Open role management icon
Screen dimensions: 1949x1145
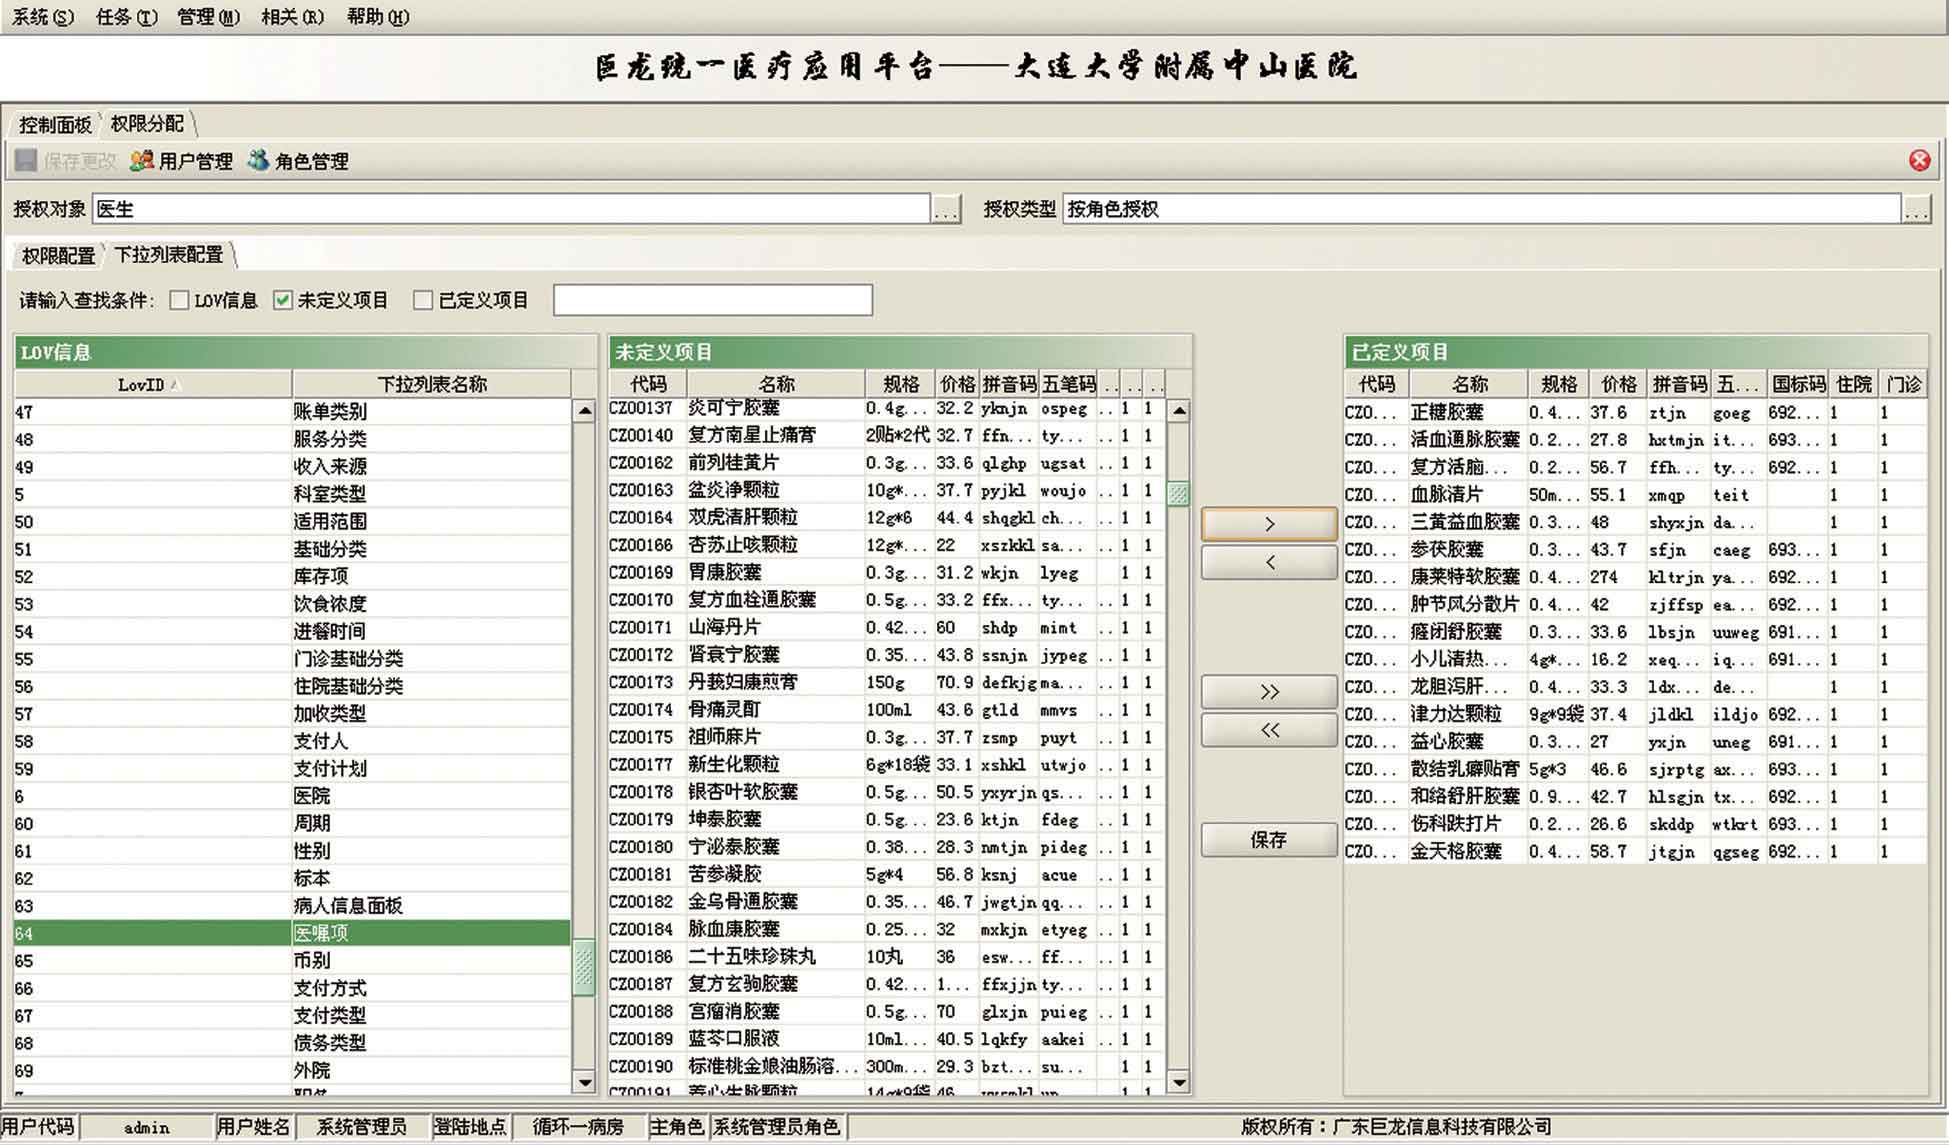[258, 160]
